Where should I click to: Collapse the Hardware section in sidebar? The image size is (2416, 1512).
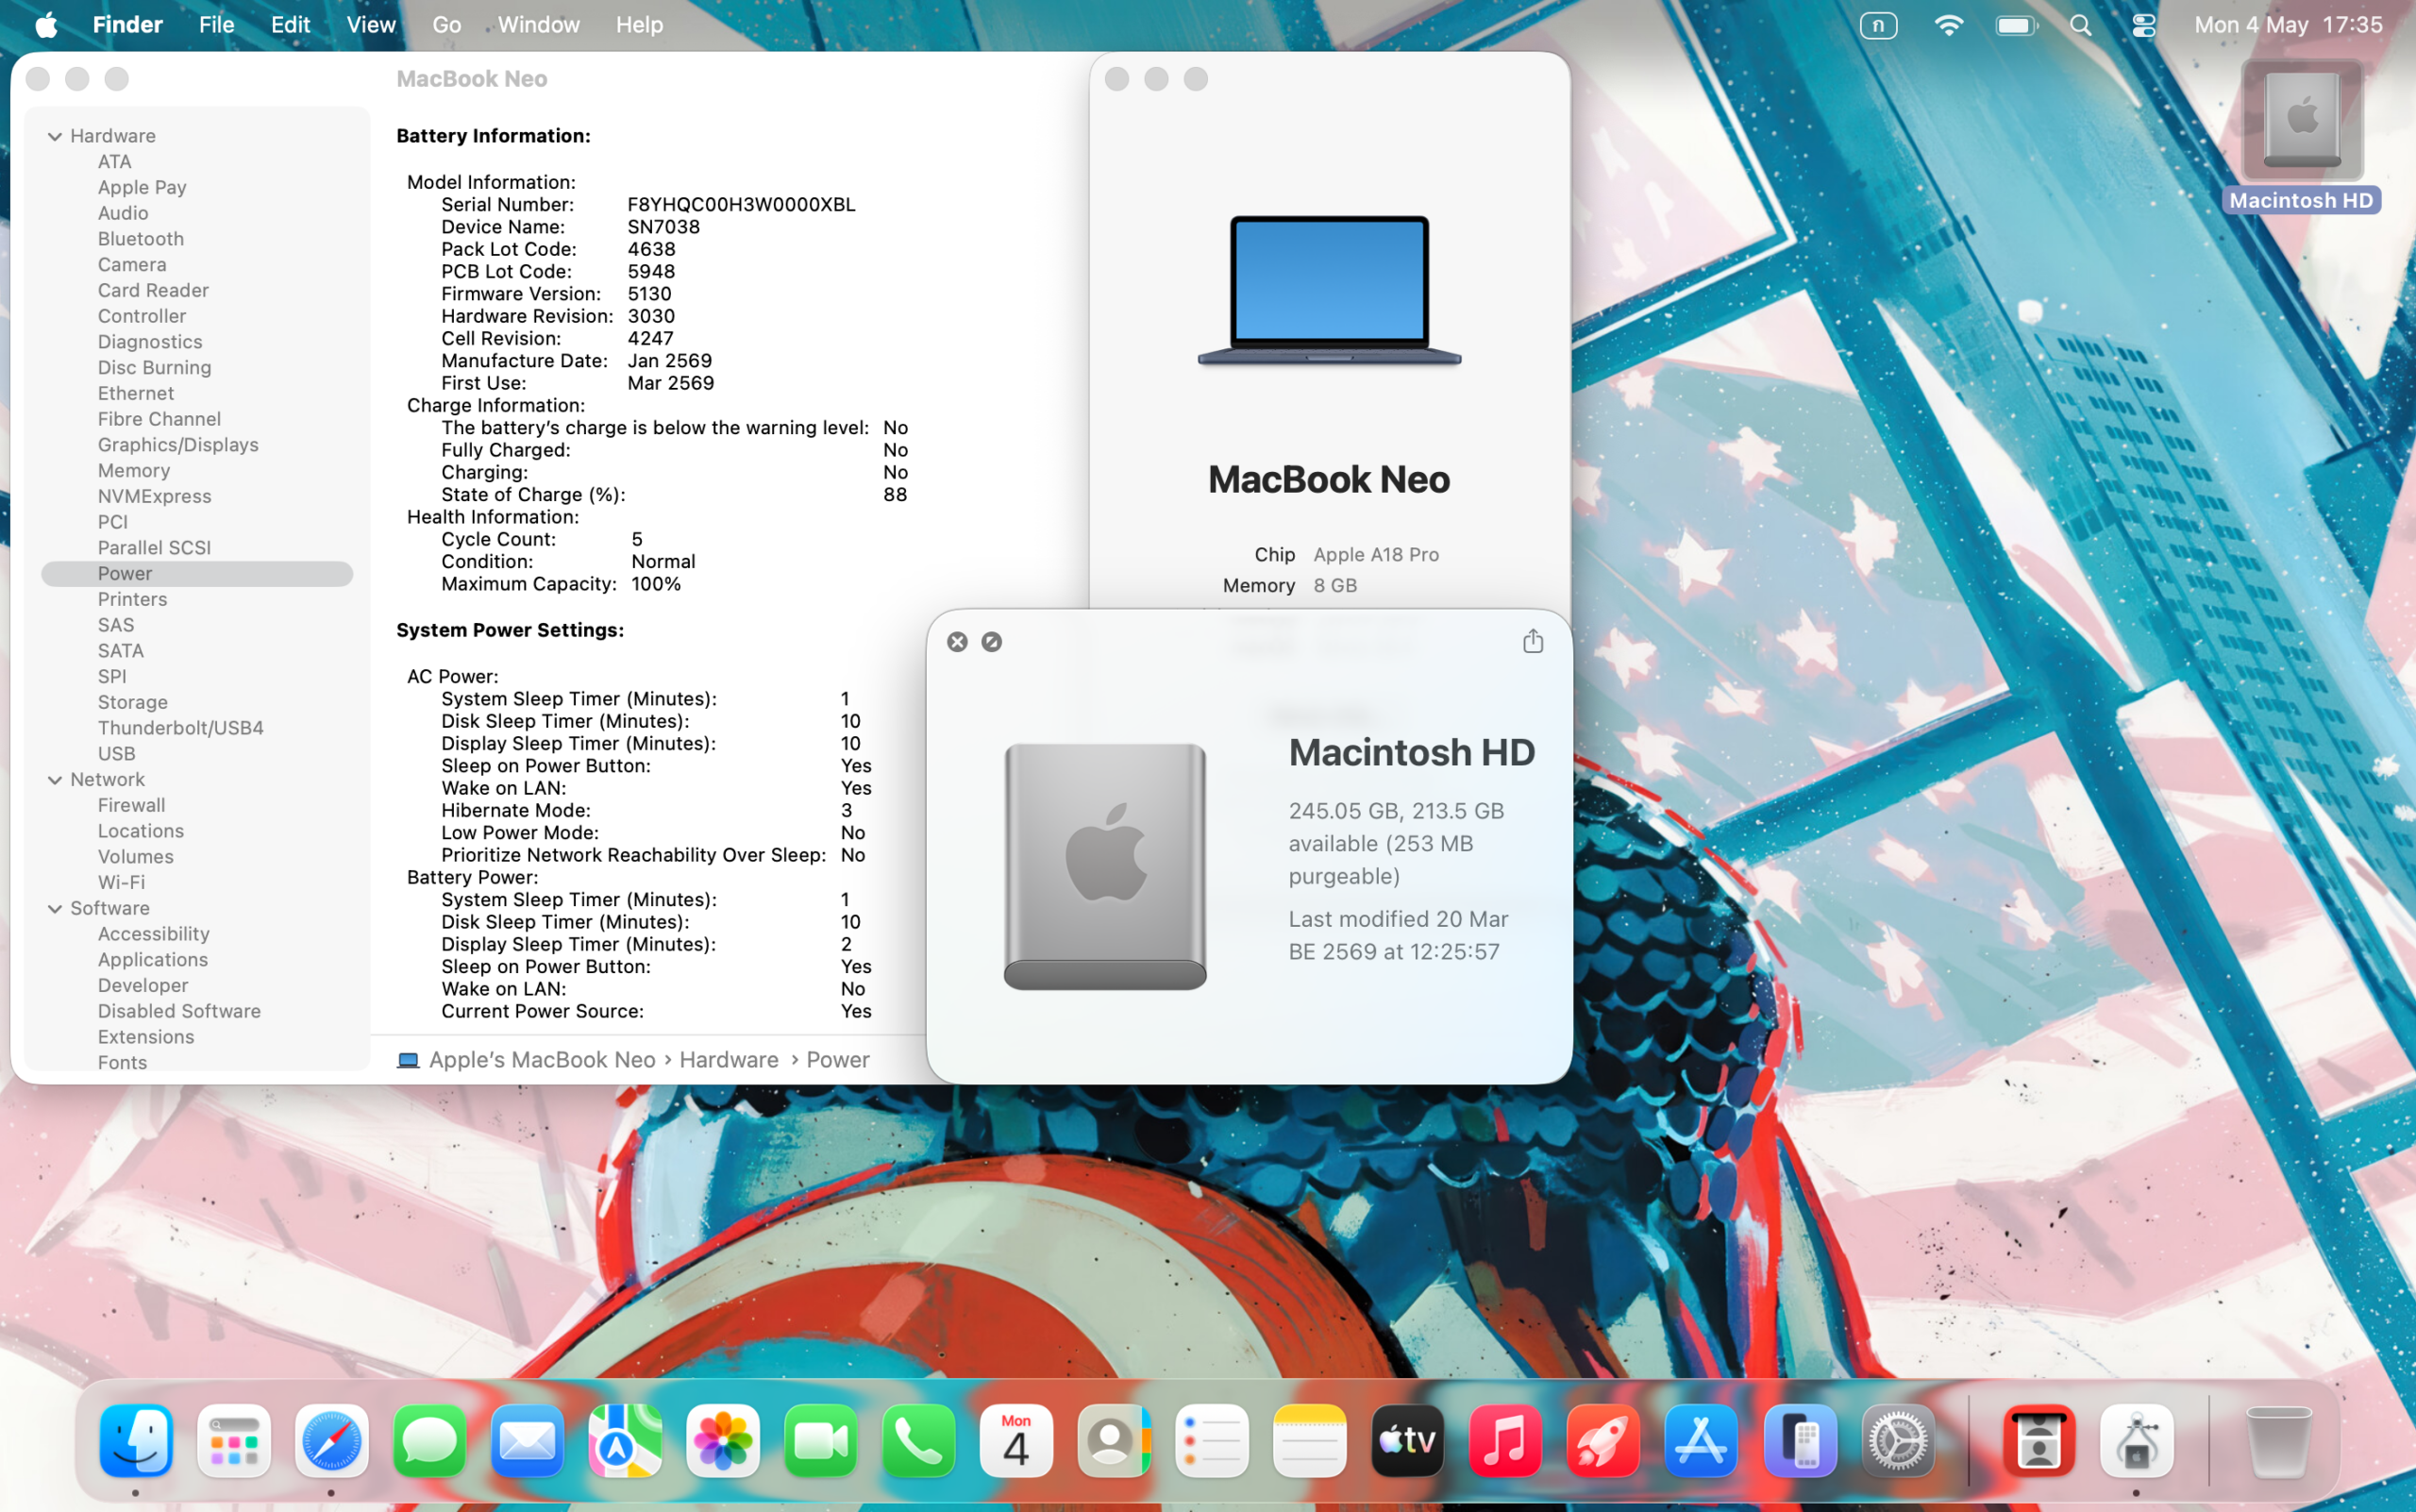click(x=55, y=136)
